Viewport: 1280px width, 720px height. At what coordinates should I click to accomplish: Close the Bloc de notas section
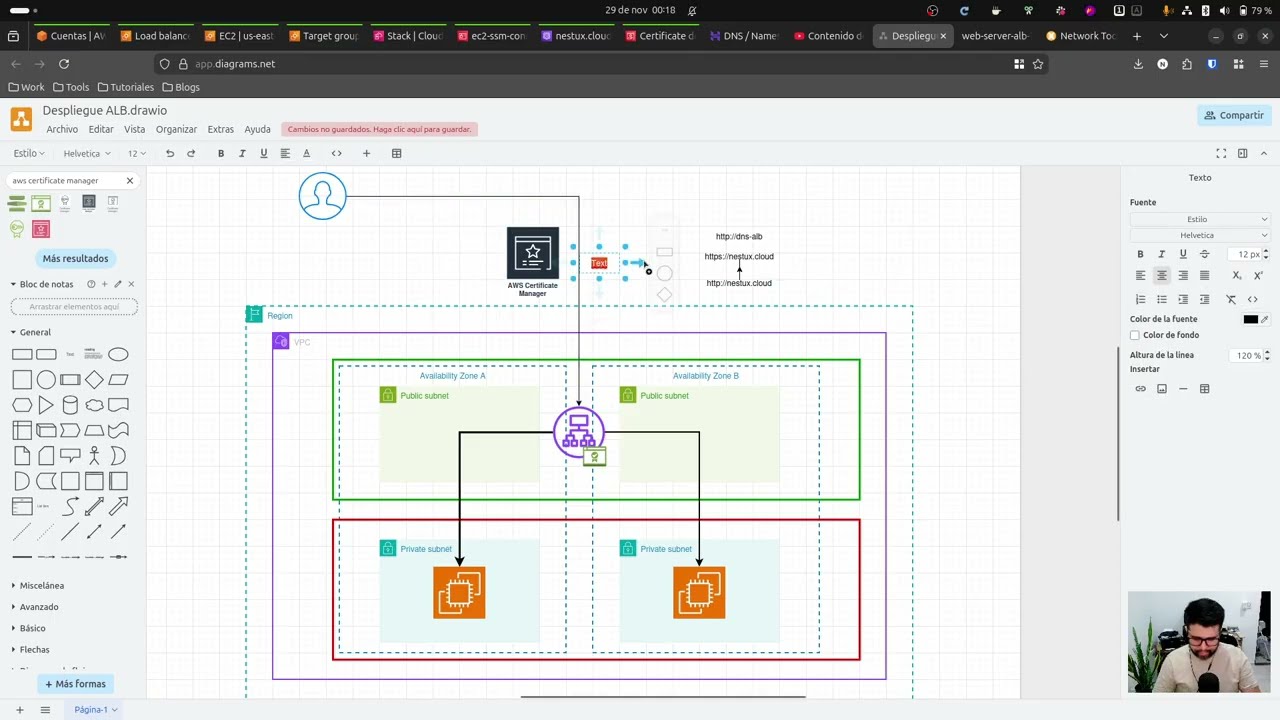[131, 284]
